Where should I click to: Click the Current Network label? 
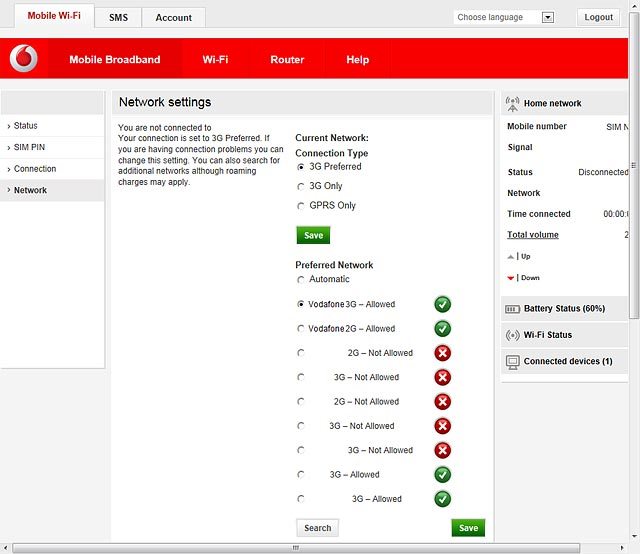pos(332,138)
